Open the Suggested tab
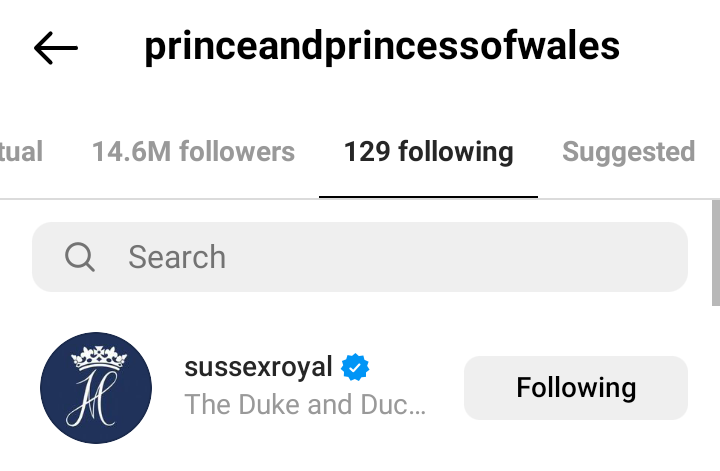Image resolution: width=720 pixels, height=471 pixels. pos(628,152)
